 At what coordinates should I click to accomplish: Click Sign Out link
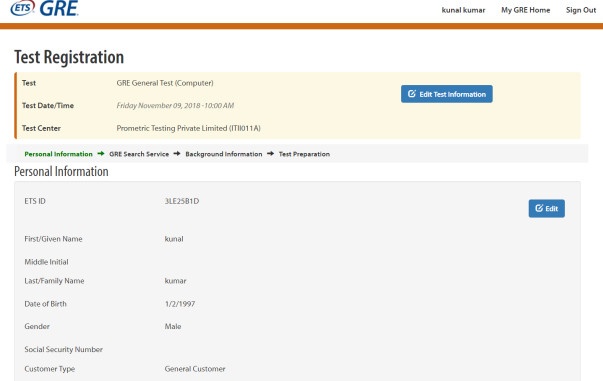tap(581, 10)
